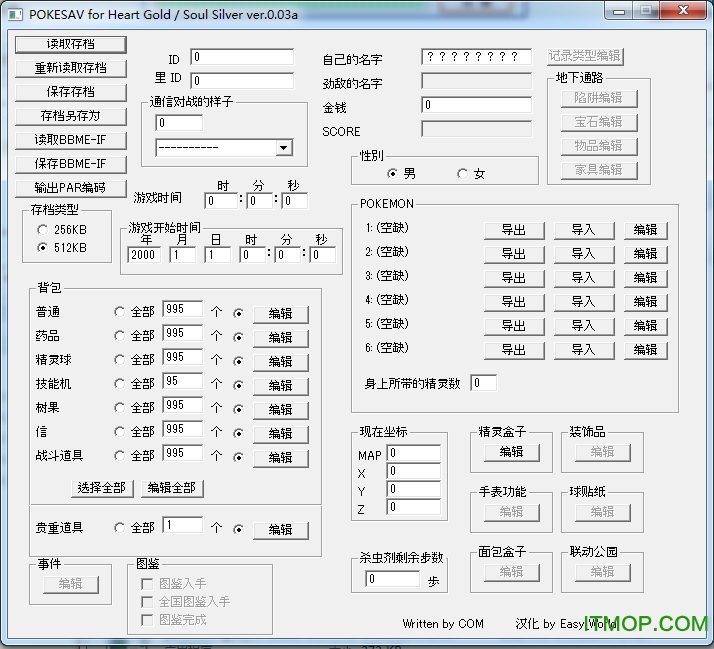Click the 保存BBME-IF button

pyautogui.click(x=71, y=164)
